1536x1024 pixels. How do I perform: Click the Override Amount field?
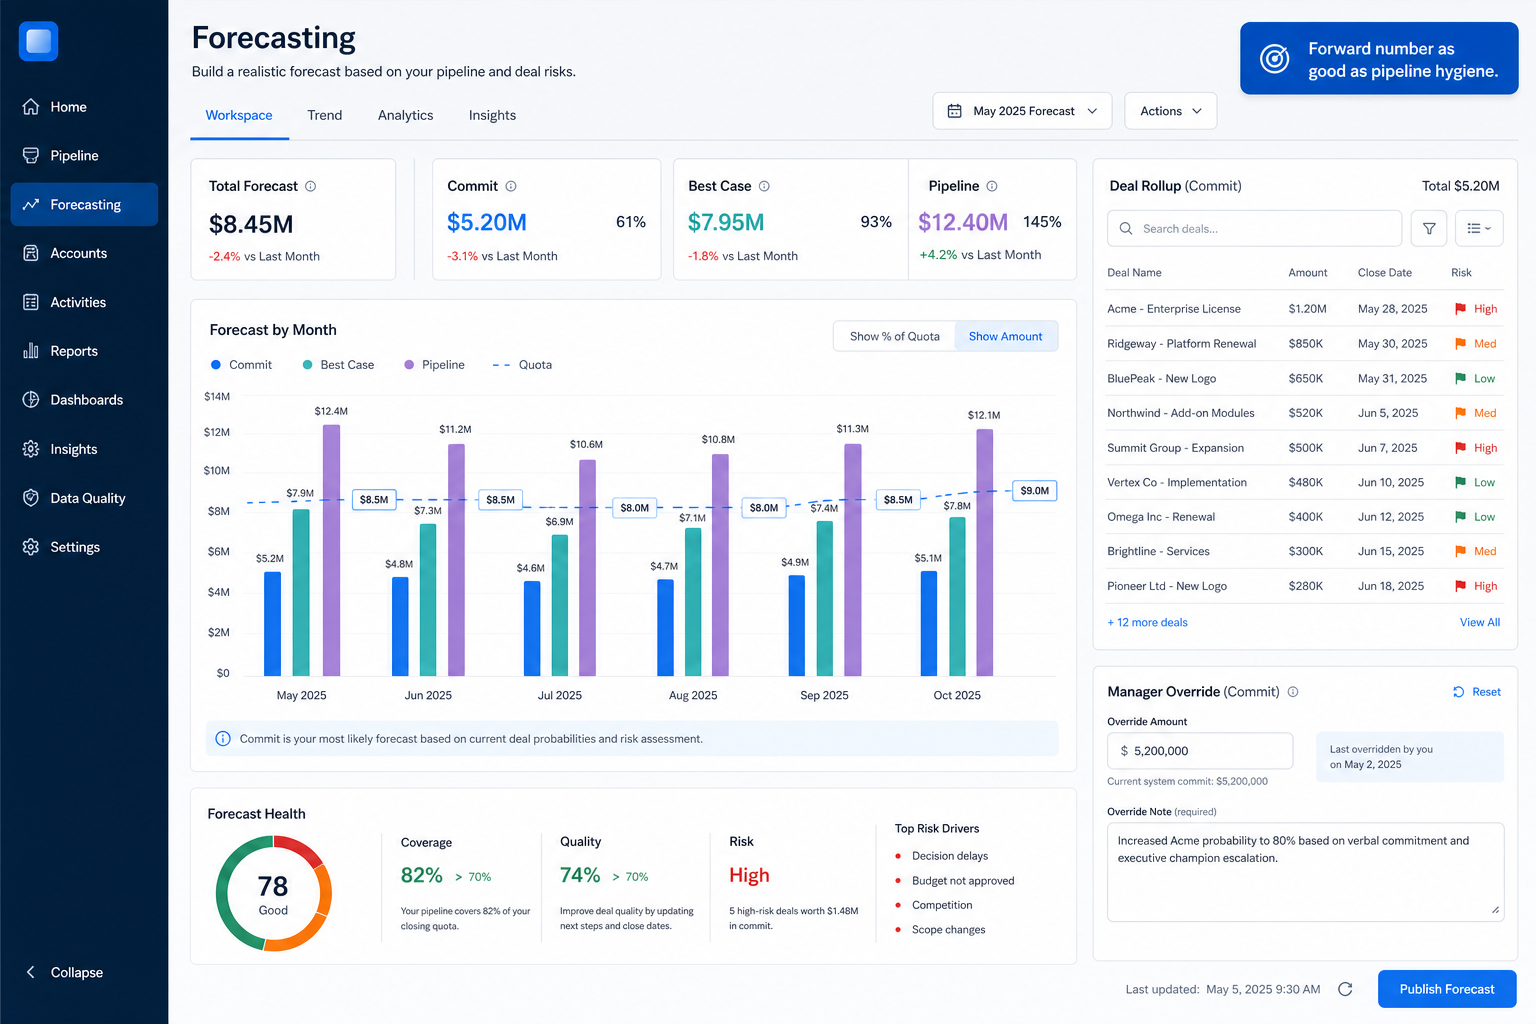1200,751
